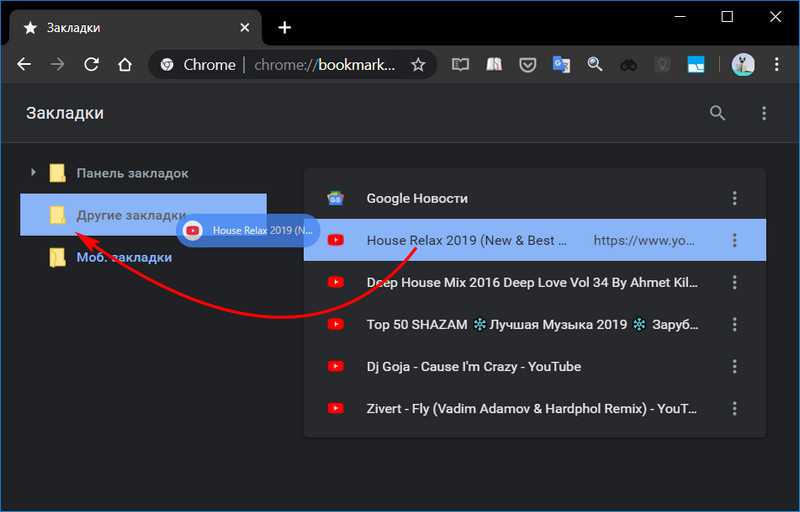Image resolution: width=800 pixels, height=512 pixels.
Task: Open more actions for Zivert - Fly bookmark
Action: pyautogui.click(x=735, y=408)
